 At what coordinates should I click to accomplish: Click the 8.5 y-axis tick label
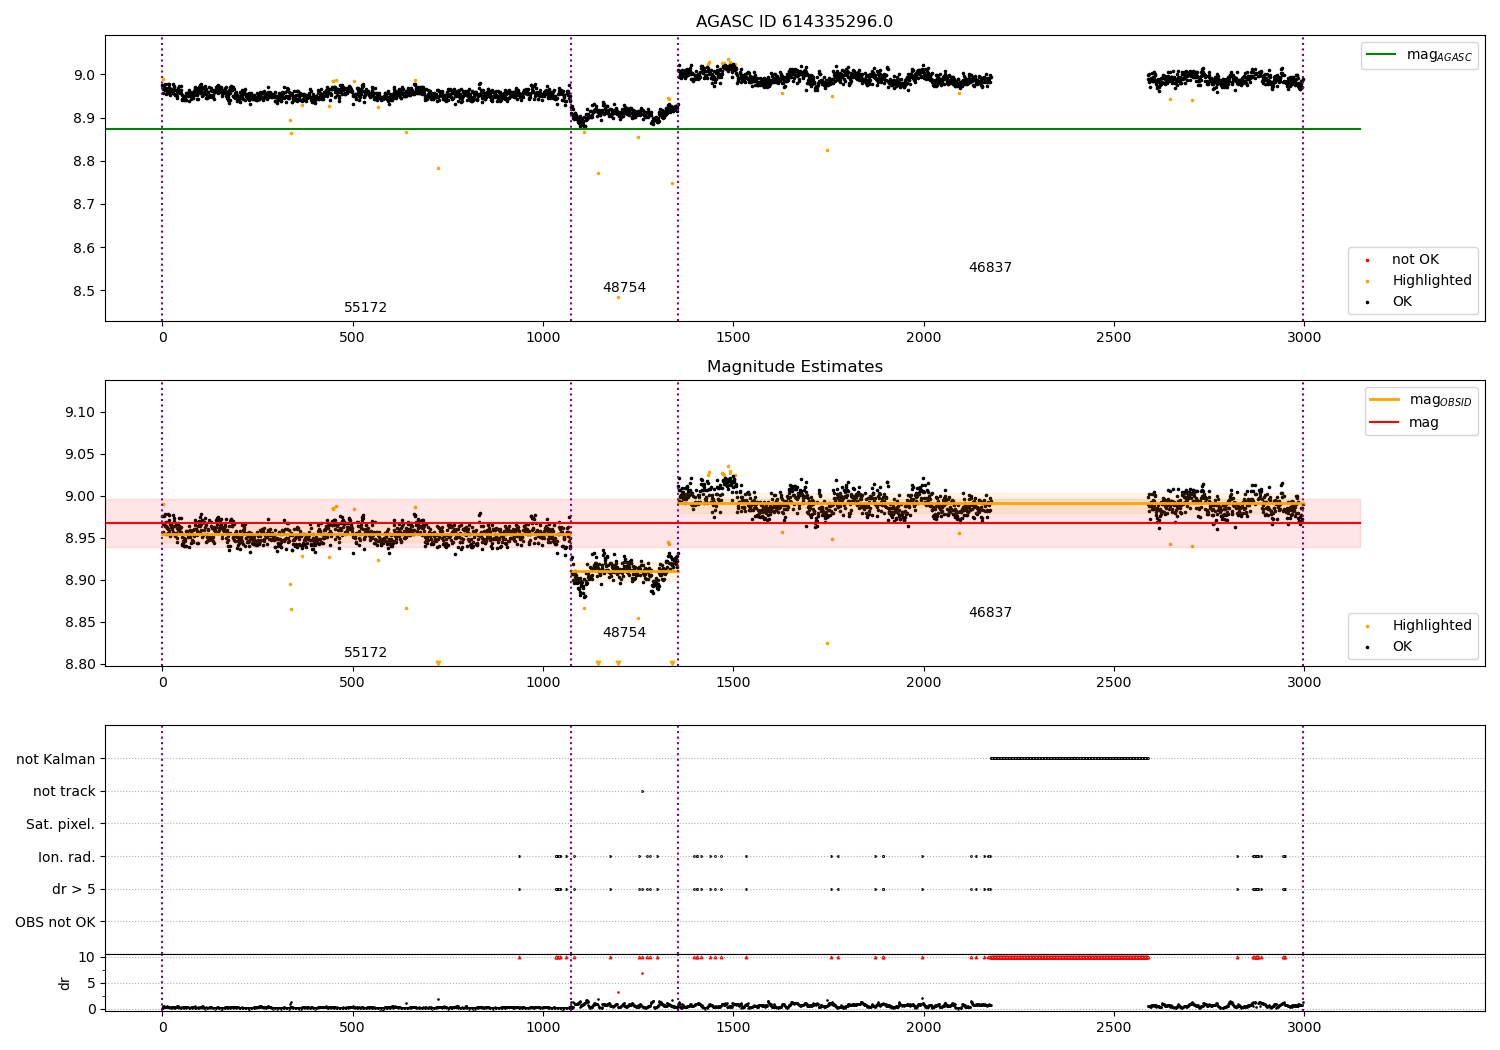click(x=82, y=292)
